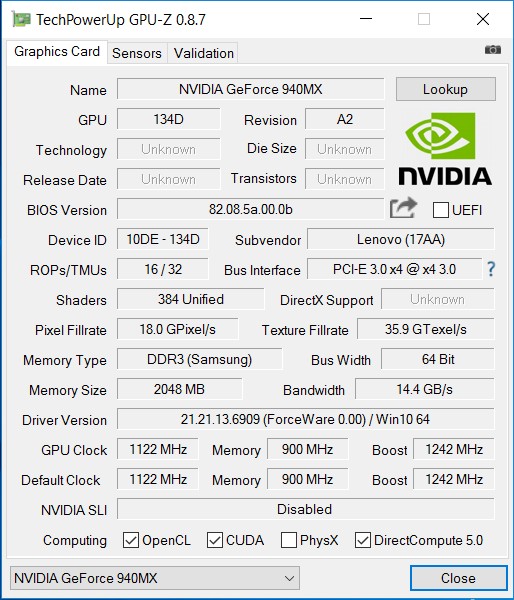Click the Close button
Image resolution: width=514 pixels, height=600 pixels.
coord(459,578)
